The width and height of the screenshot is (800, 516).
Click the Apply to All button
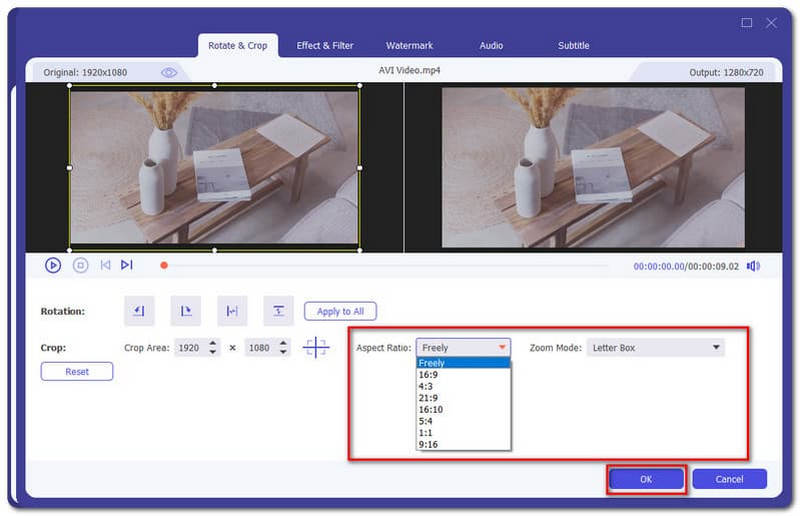pos(340,311)
